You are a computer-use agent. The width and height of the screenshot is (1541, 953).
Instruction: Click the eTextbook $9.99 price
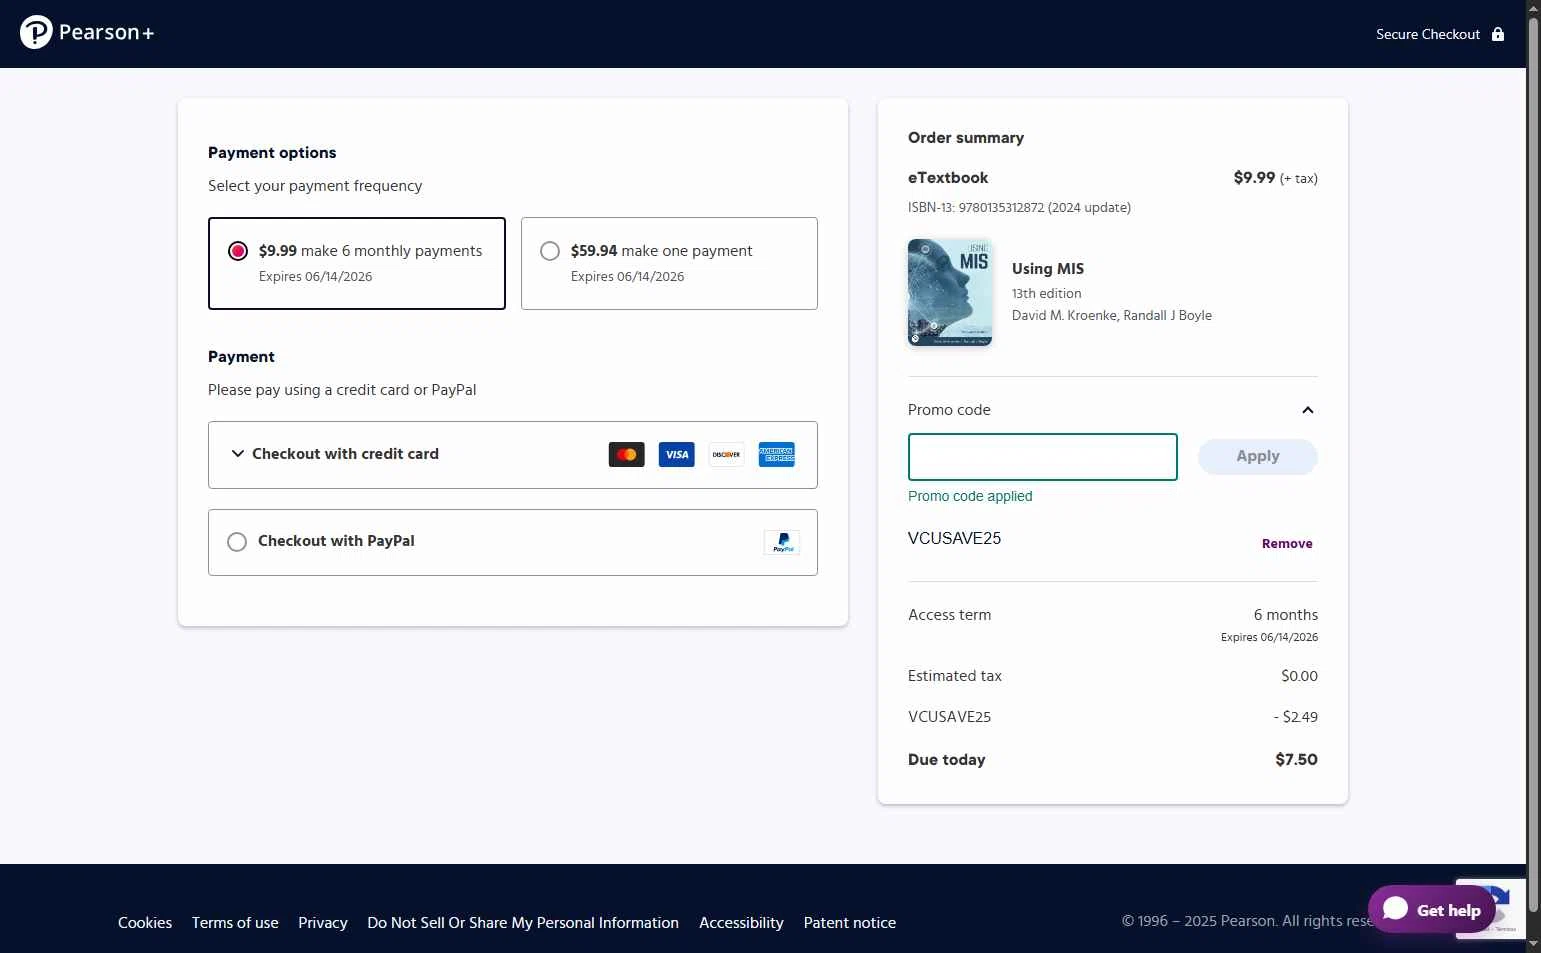tap(1254, 178)
